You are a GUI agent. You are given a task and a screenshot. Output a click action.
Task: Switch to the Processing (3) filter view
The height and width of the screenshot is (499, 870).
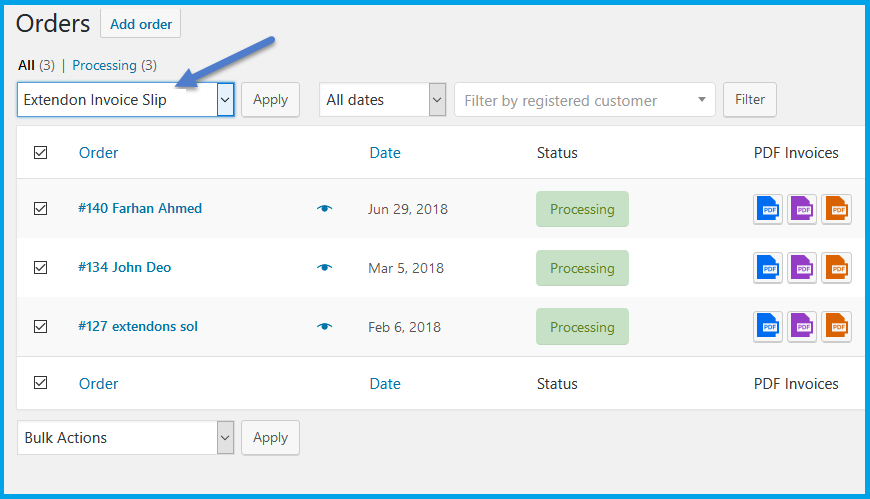pyautogui.click(x=114, y=65)
